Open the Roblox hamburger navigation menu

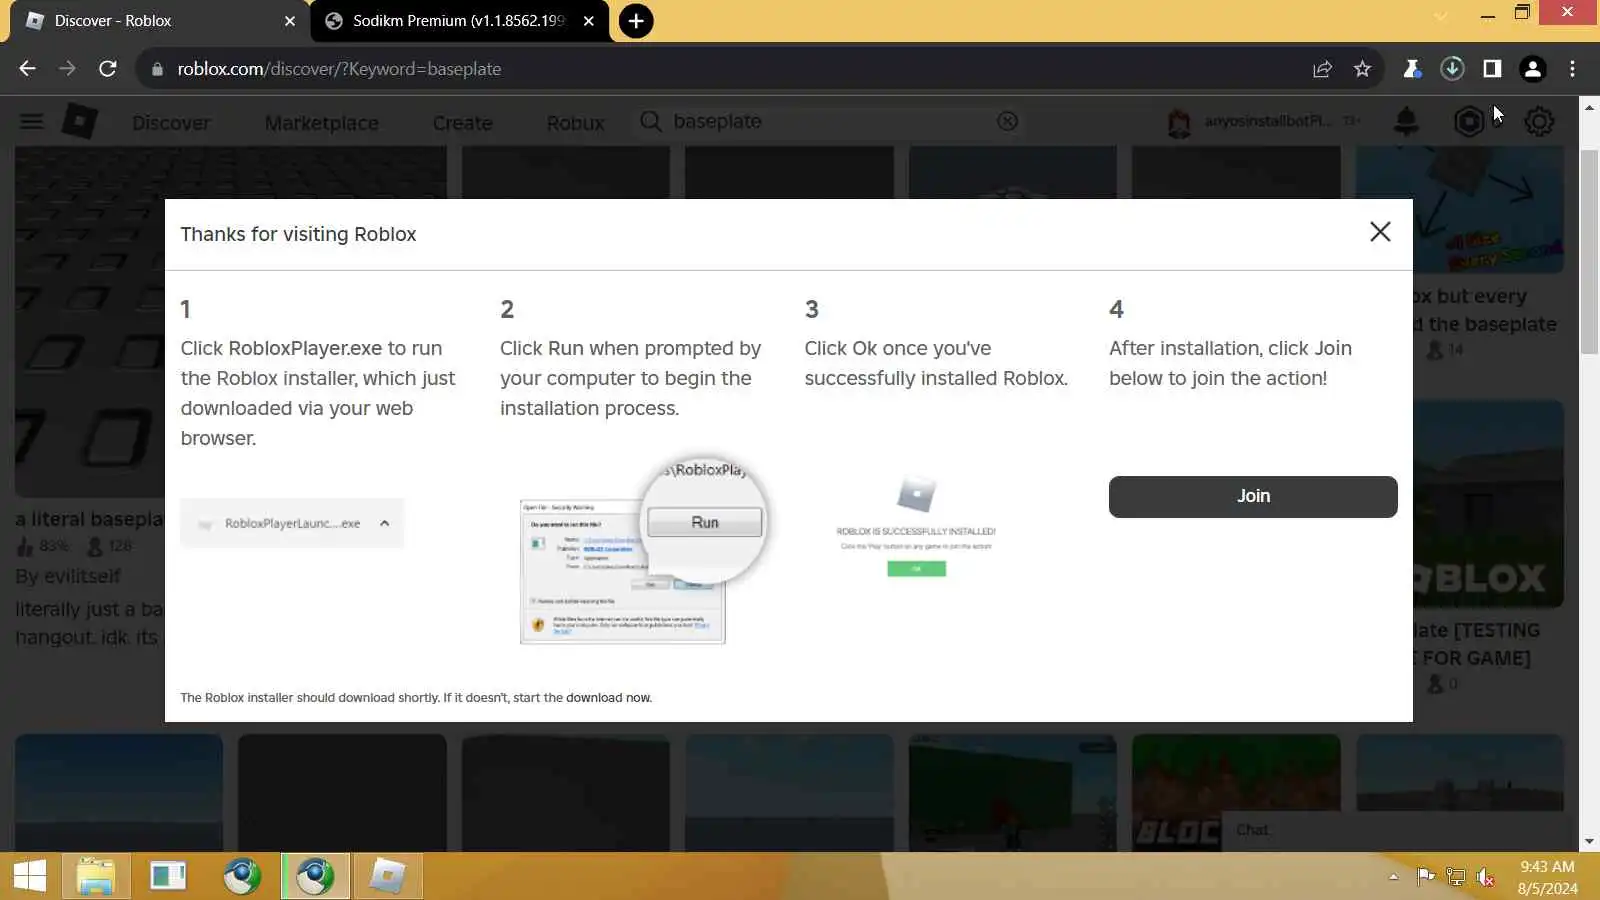(32, 122)
